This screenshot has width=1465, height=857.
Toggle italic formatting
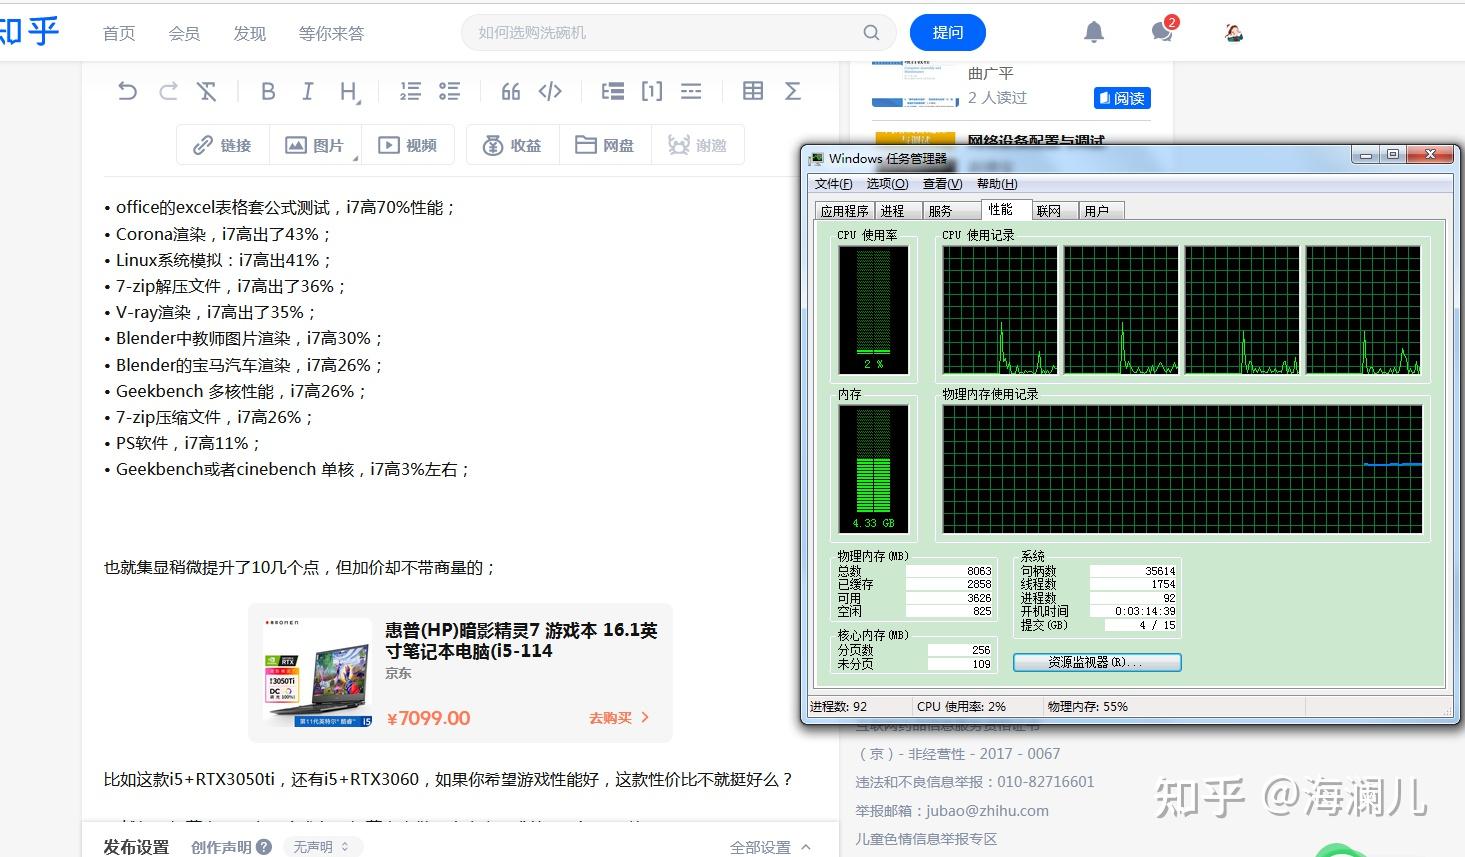click(x=307, y=91)
